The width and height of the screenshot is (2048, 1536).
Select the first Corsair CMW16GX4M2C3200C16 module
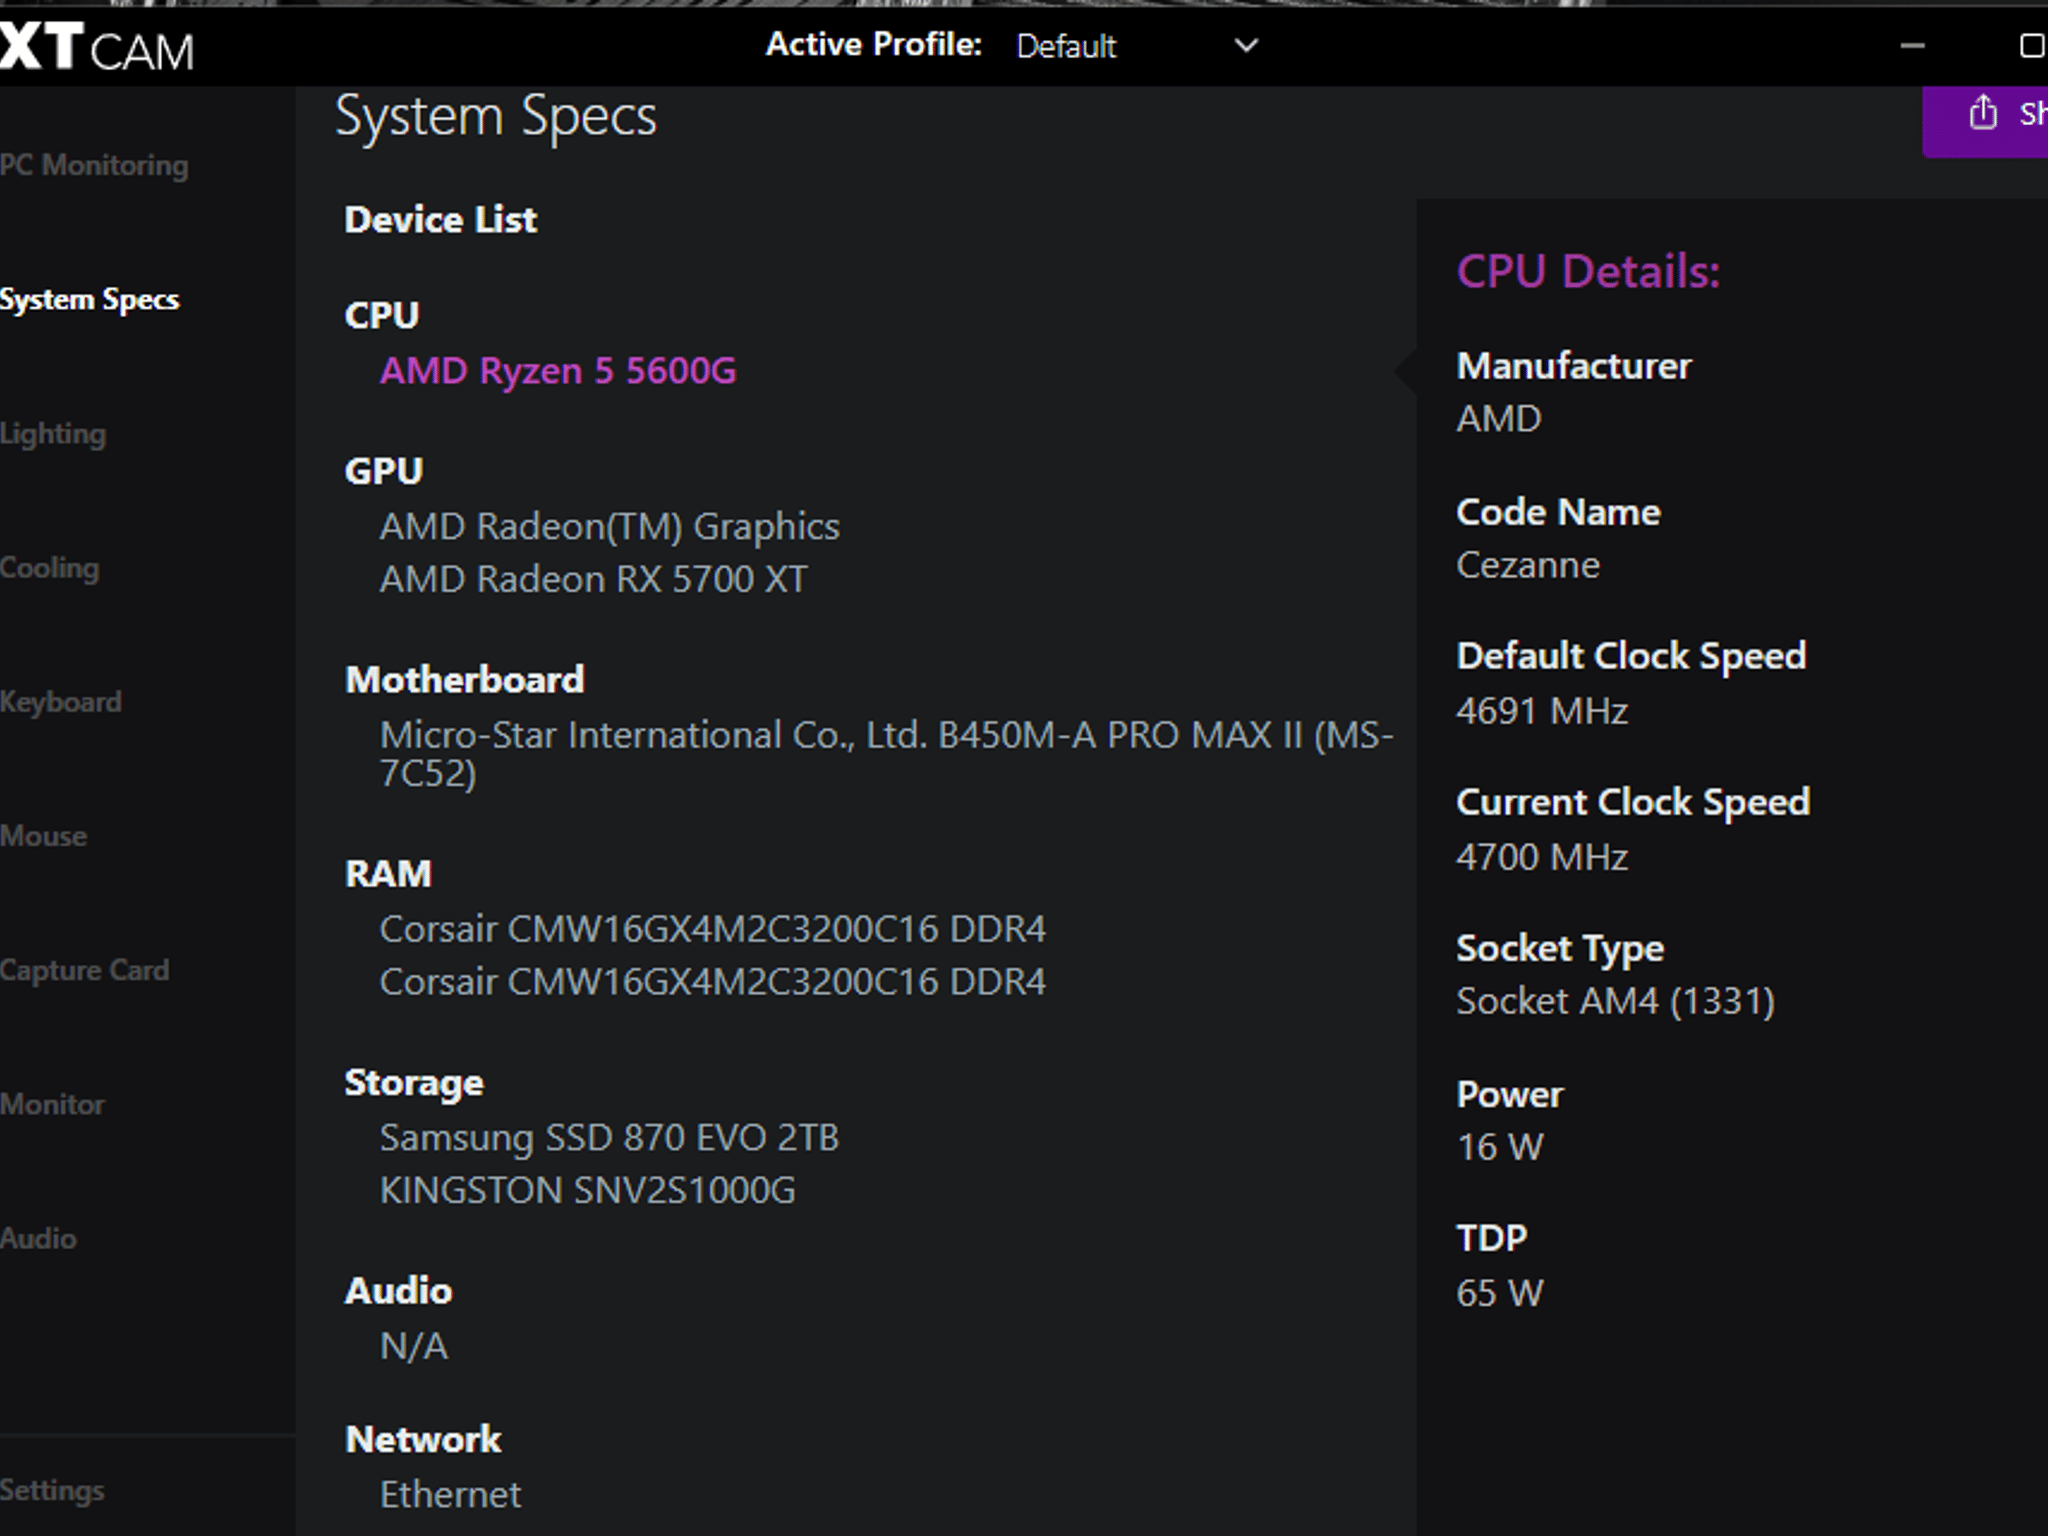[x=713, y=929]
